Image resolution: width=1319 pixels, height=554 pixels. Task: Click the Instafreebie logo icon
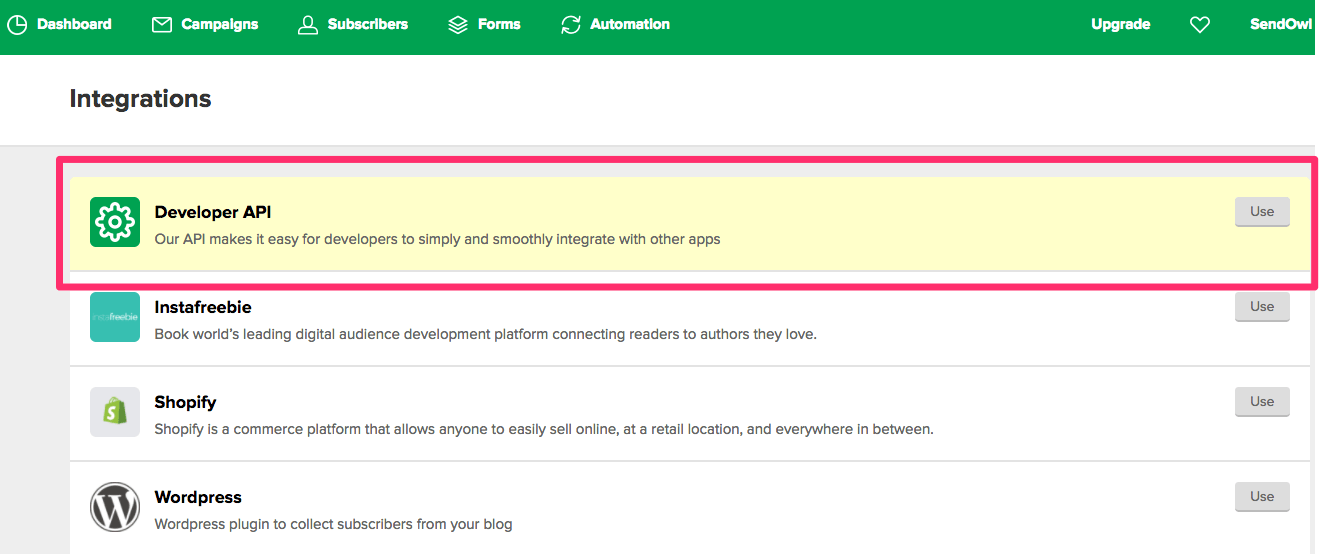coord(115,317)
